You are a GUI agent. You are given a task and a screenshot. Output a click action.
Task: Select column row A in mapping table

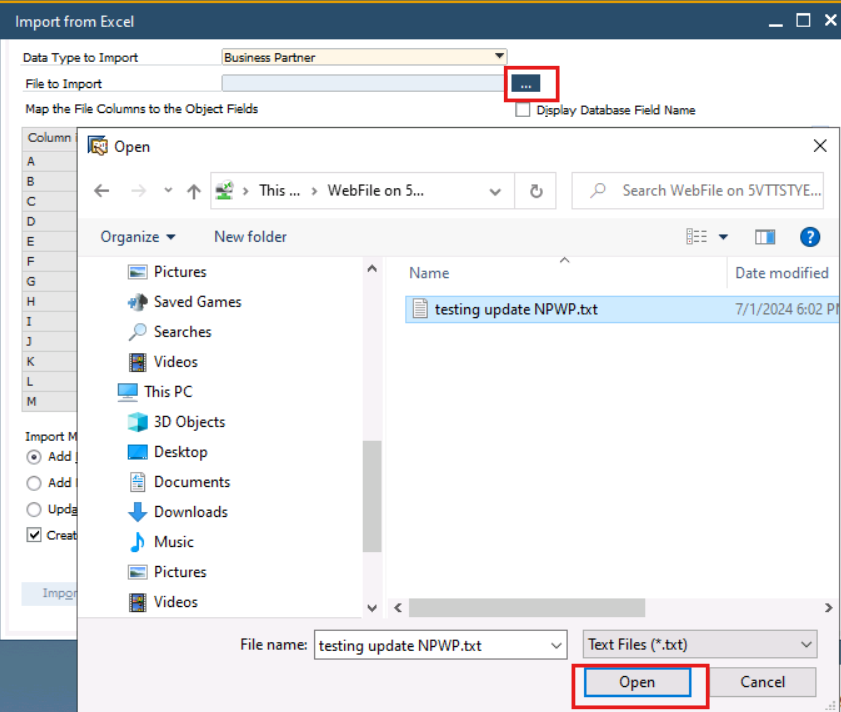click(49, 162)
